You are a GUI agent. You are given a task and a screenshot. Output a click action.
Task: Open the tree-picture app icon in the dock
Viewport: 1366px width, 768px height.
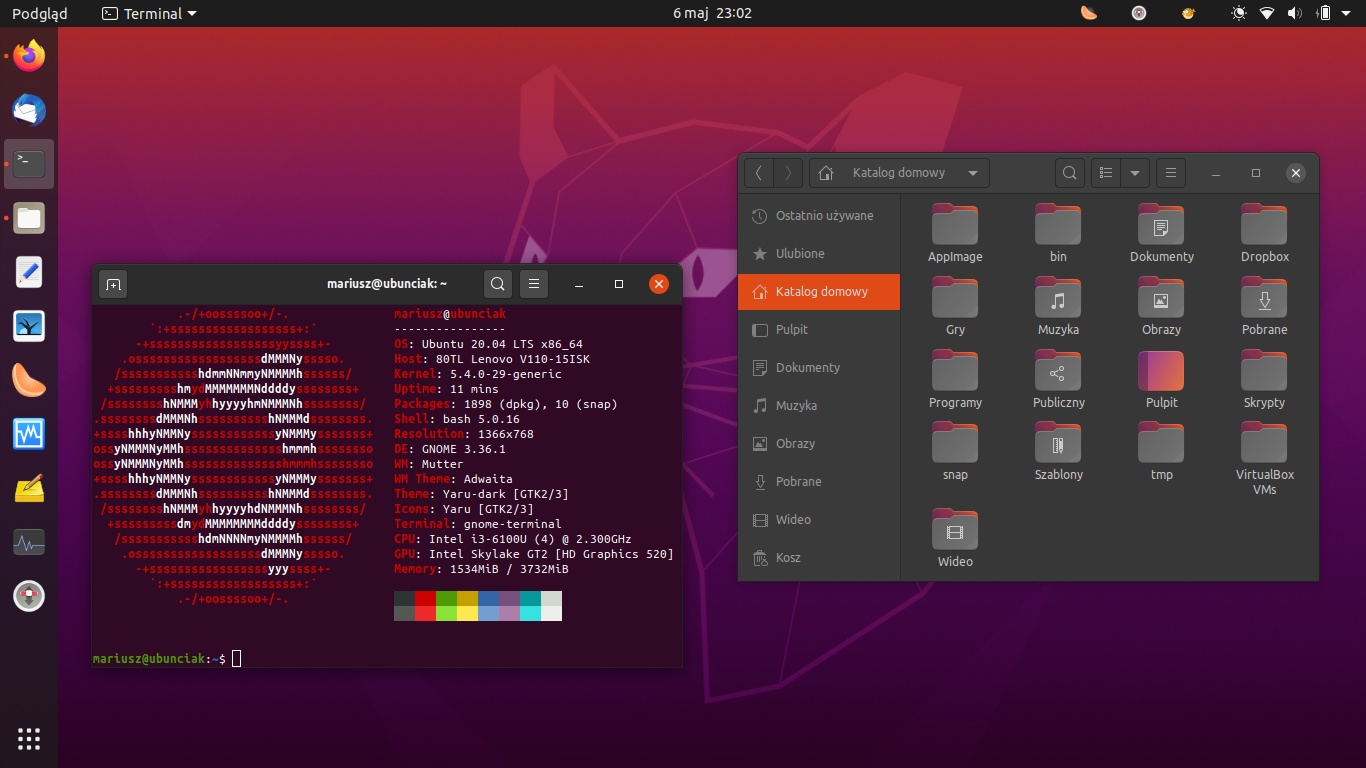29,326
